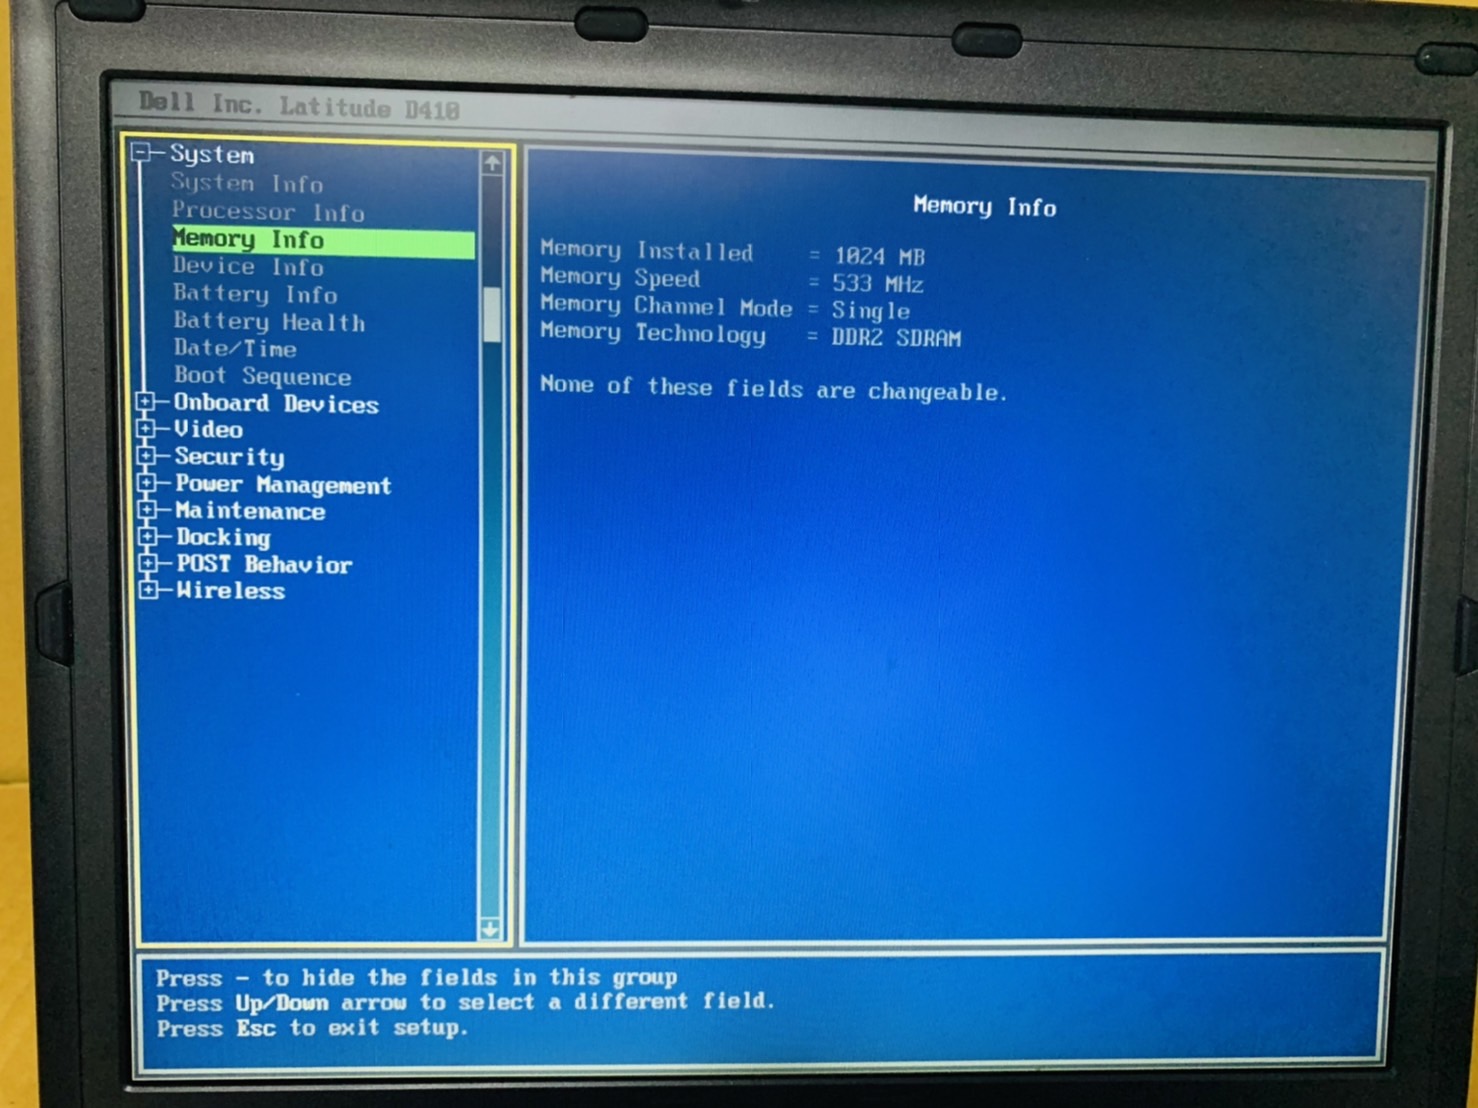This screenshot has height=1108, width=1478.
Task: Select System Info entry
Action: pos(246,183)
